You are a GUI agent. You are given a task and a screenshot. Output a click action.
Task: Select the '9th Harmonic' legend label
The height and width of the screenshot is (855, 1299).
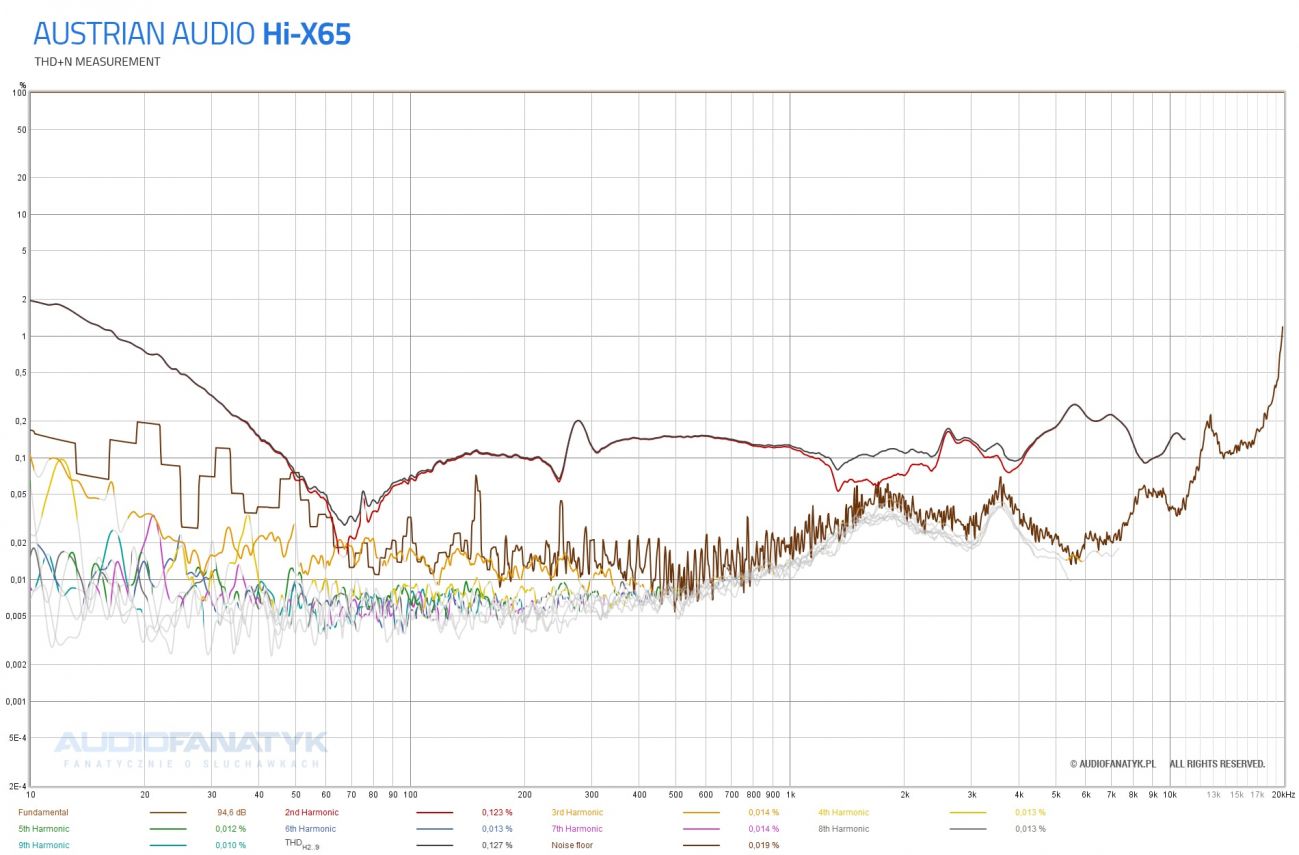44,845
